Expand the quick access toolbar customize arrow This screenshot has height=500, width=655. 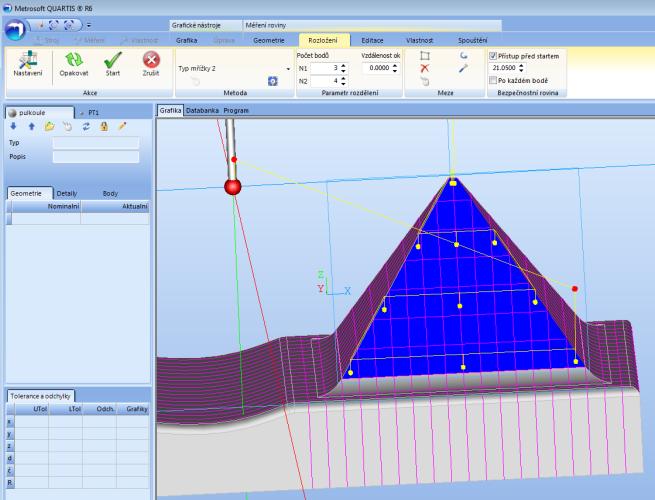coord(89,25)
